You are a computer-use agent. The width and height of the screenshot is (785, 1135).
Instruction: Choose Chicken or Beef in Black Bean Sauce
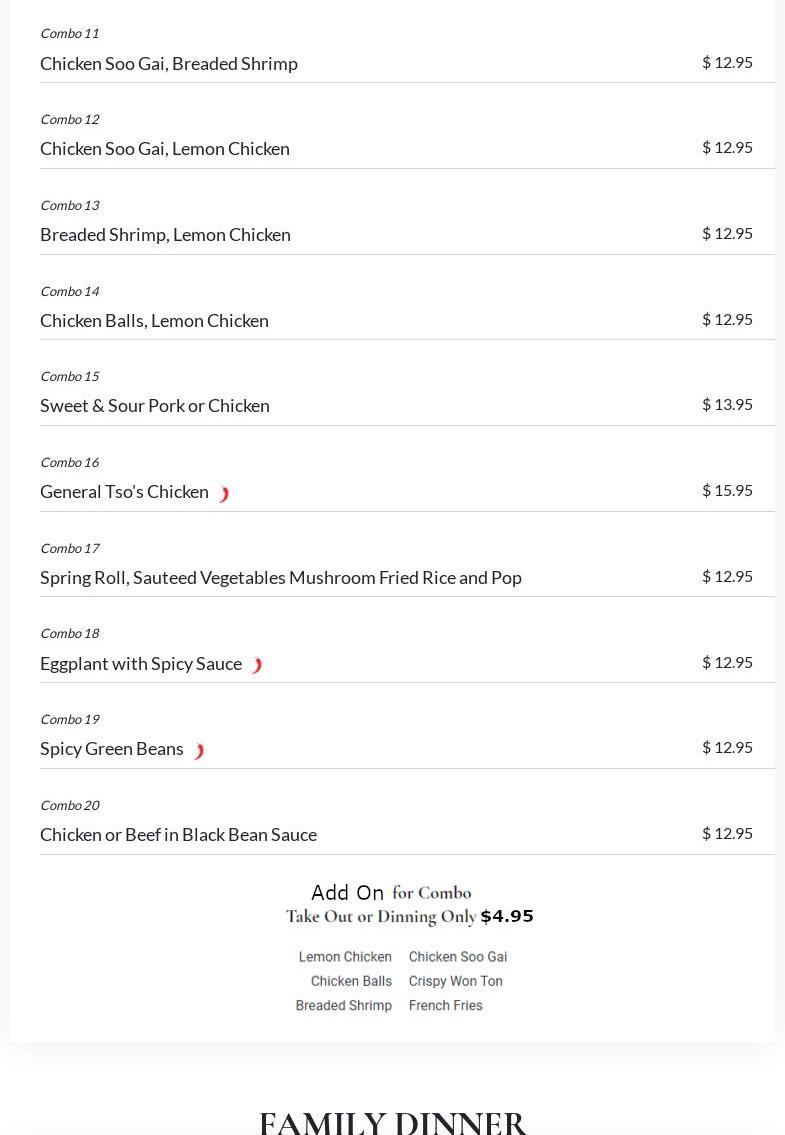[178, 834]
